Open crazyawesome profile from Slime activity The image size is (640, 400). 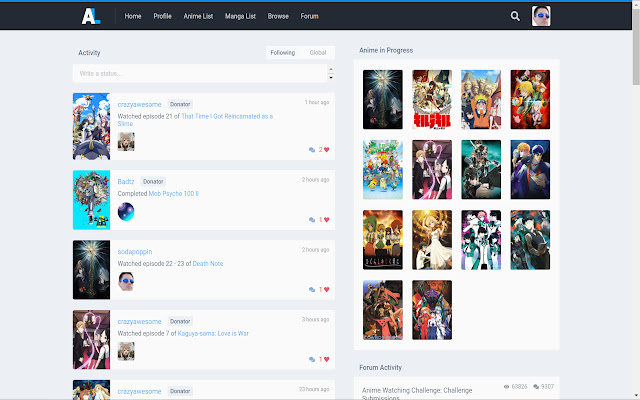point(139,104)
